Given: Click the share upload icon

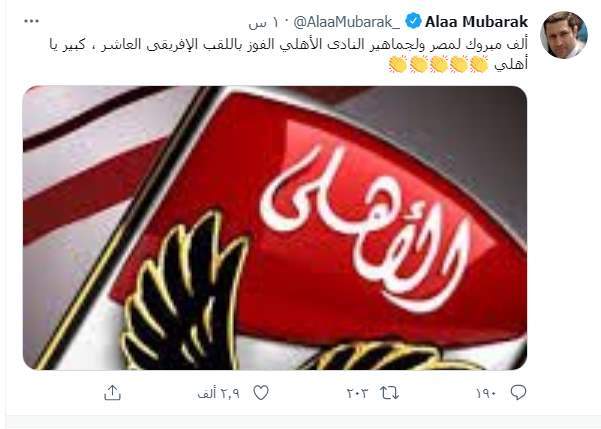Looking at the screenshot, I should pyautogui.click(x=112, y=393).
